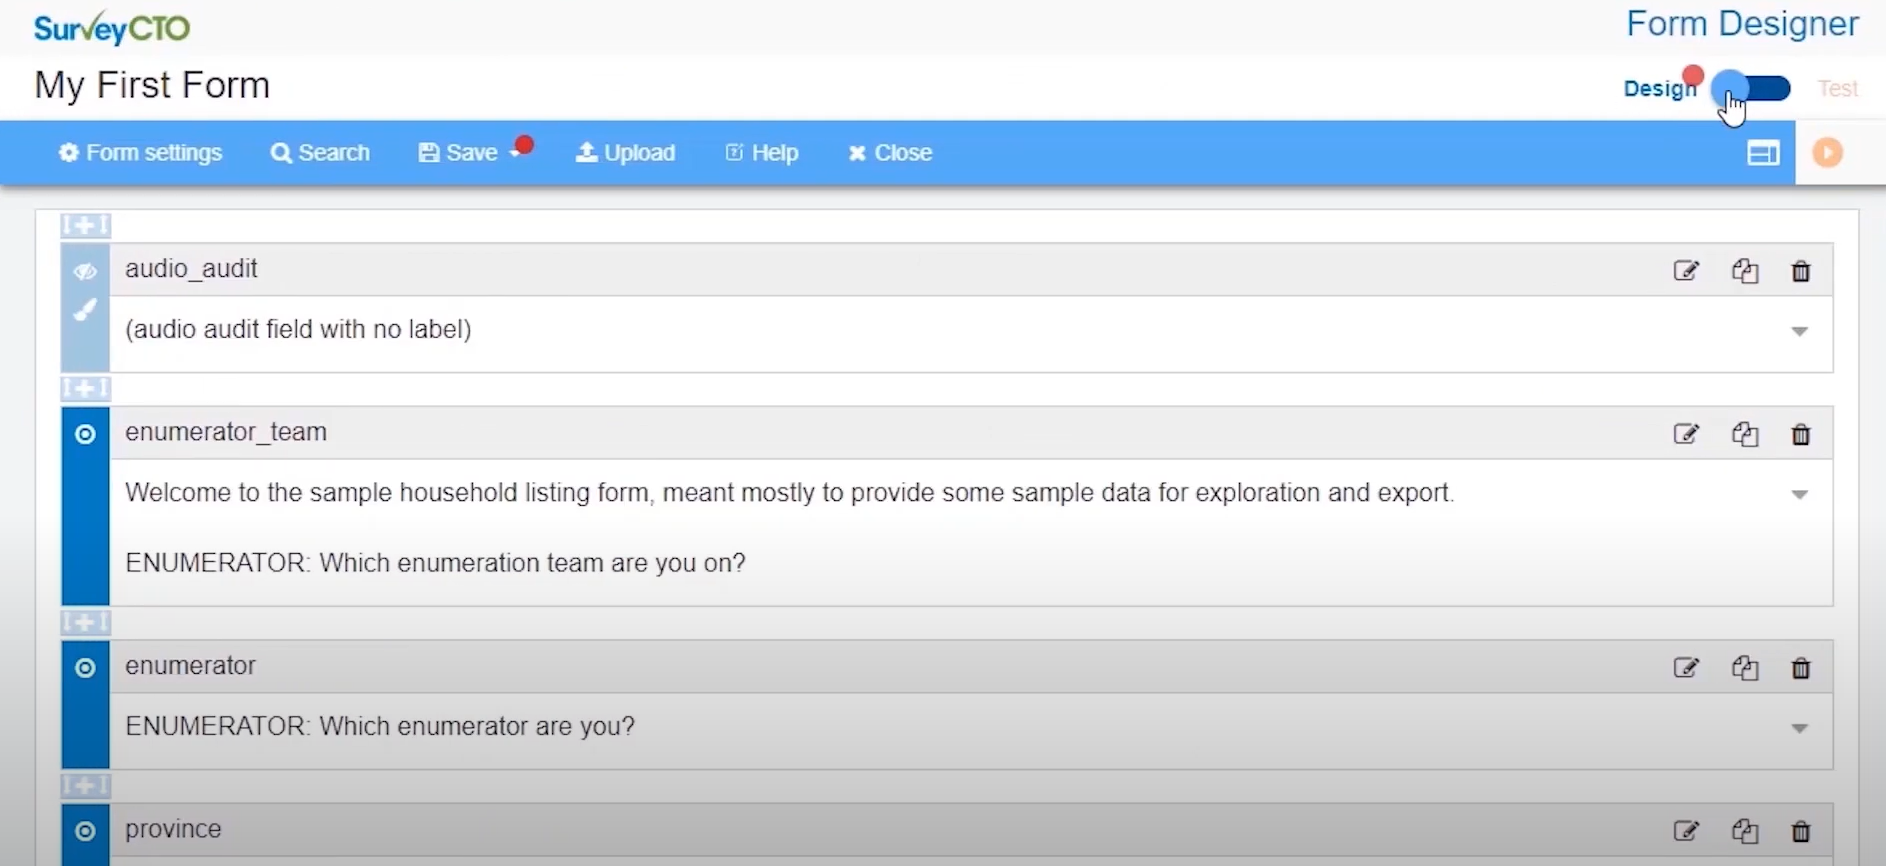
Task: Click the SurveyCTO logo
Action: coord(112,28)
